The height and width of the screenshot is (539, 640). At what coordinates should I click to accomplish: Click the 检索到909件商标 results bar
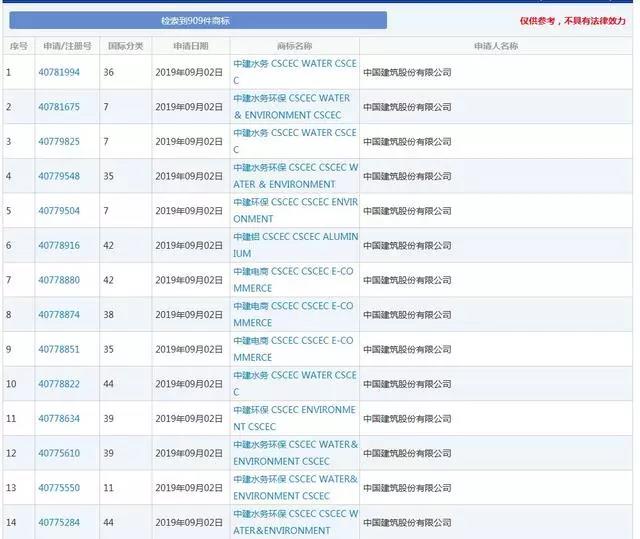tap(198, 20)
